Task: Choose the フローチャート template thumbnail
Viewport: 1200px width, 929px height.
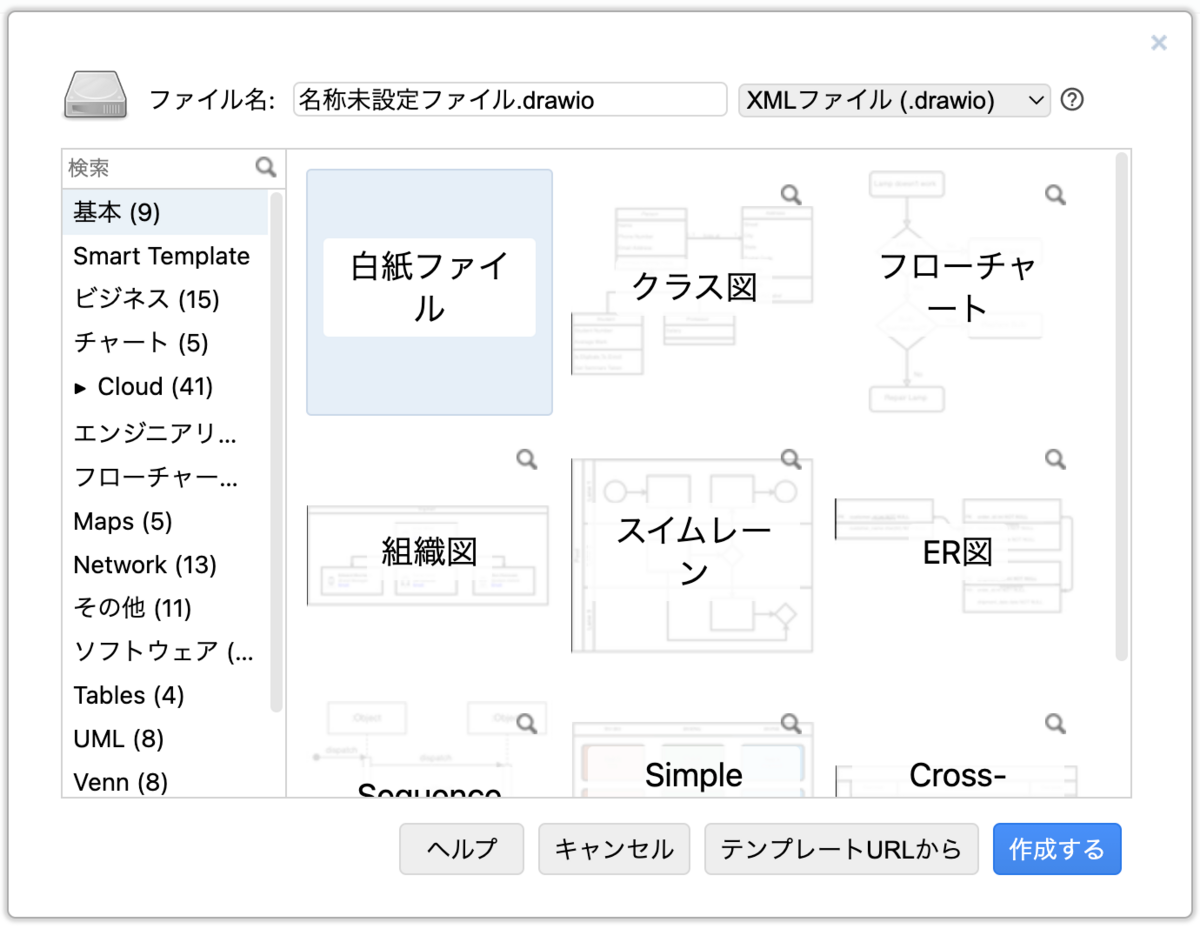Action: pyautogui.click(x=958, y=292)
